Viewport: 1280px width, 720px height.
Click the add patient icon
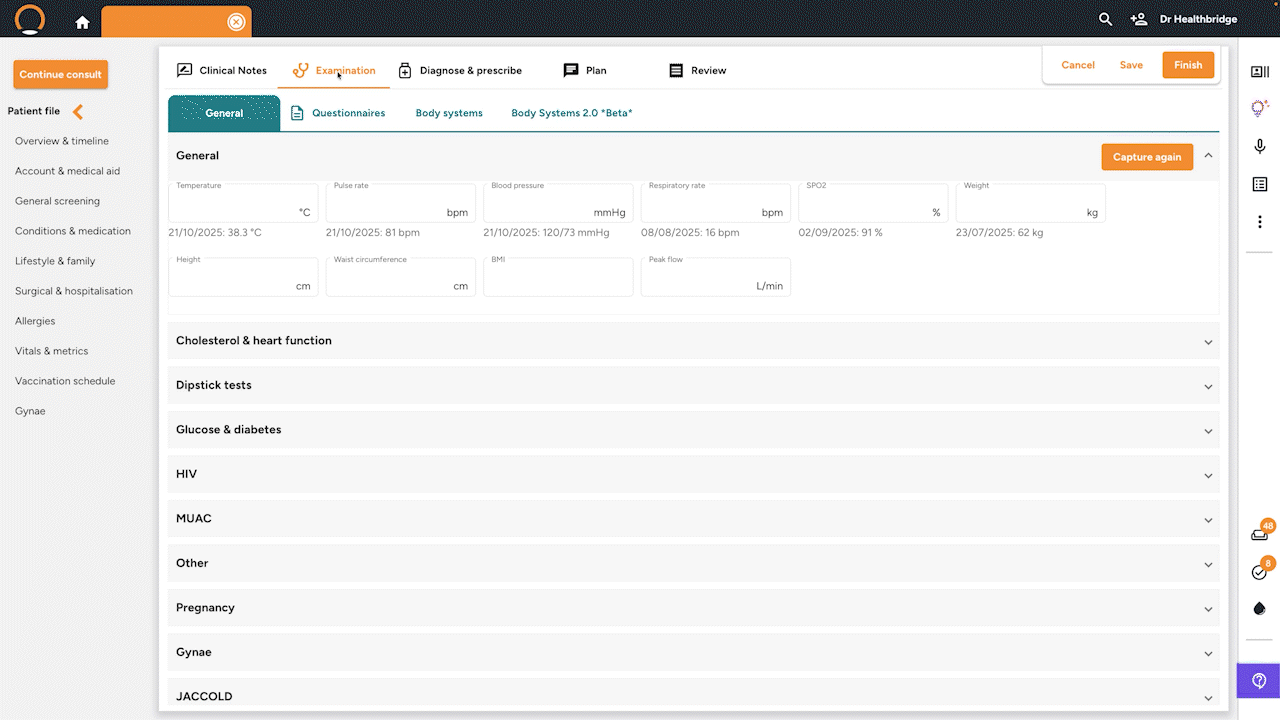pyautogui.click(x=1138, y=19)
